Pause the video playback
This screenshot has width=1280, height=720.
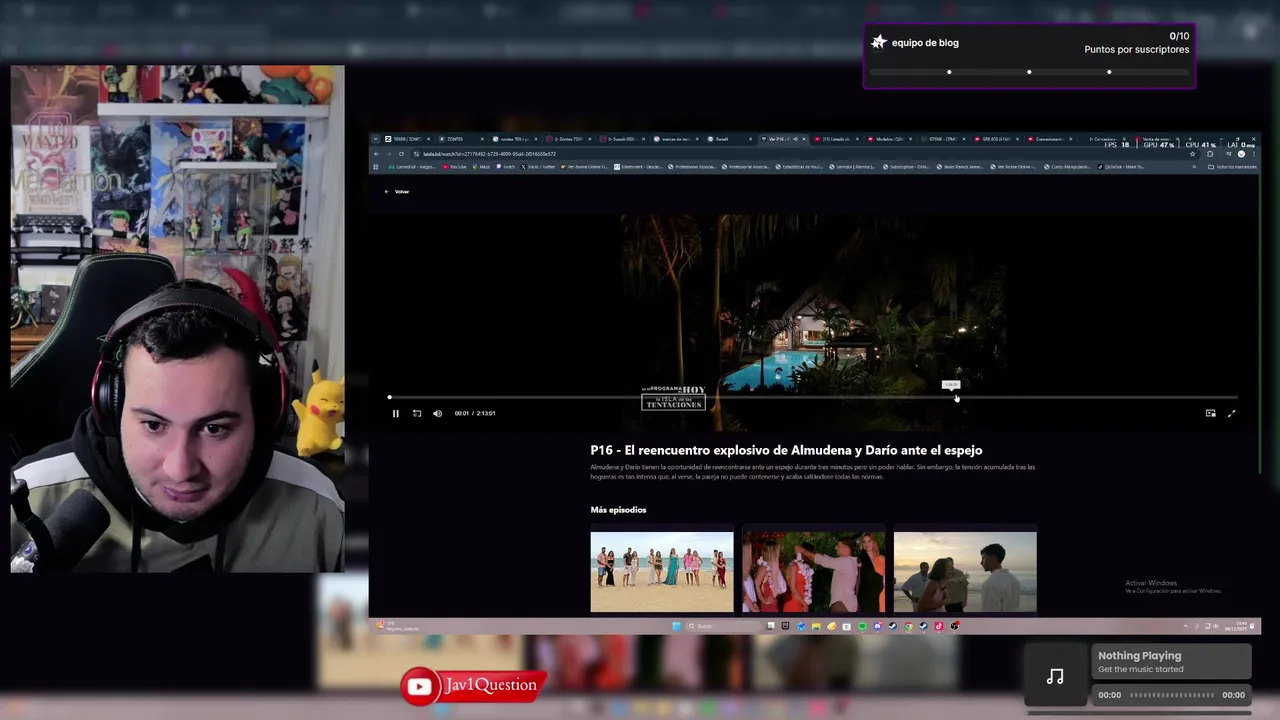click(395, 413)
